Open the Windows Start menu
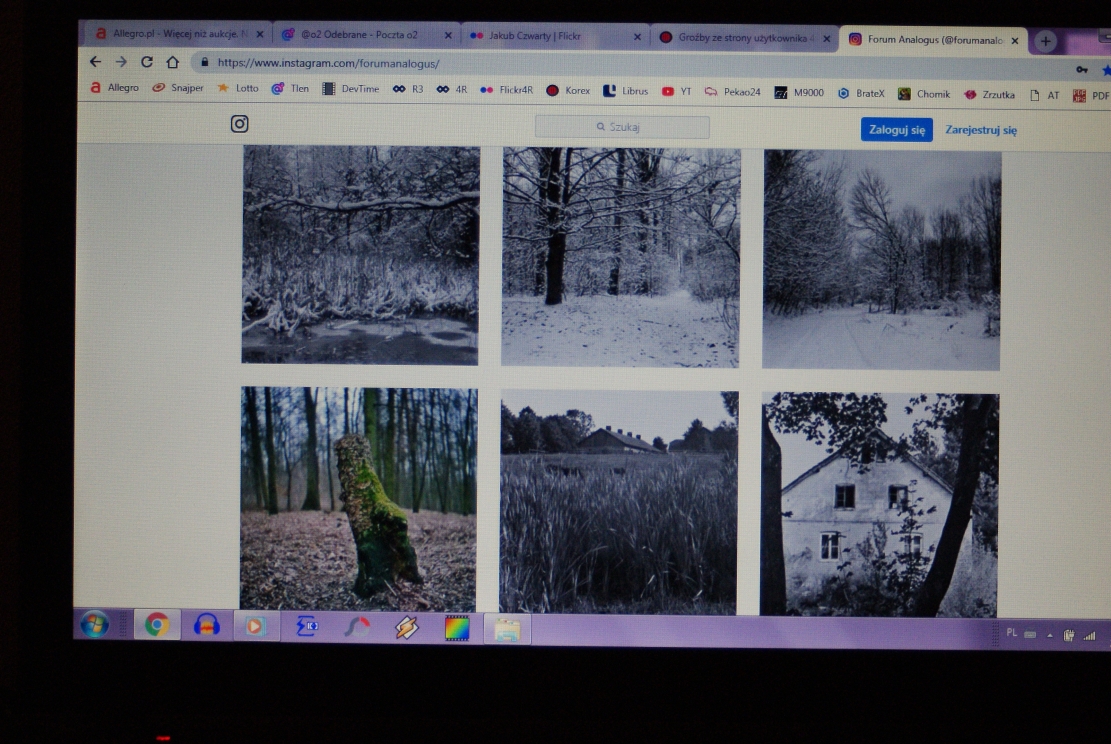The image size is (1111, 744). 96,626
